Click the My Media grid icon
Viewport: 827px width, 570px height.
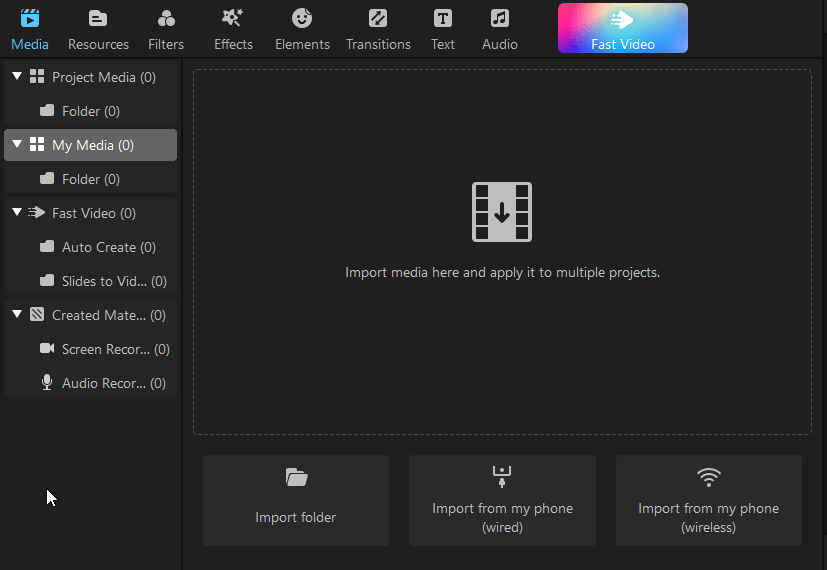click(37, 144)
